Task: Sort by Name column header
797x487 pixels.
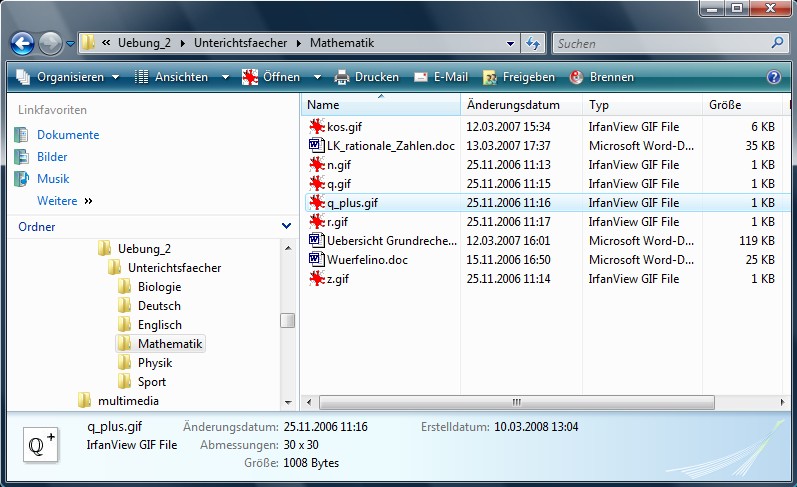Action: click(381, 105)
